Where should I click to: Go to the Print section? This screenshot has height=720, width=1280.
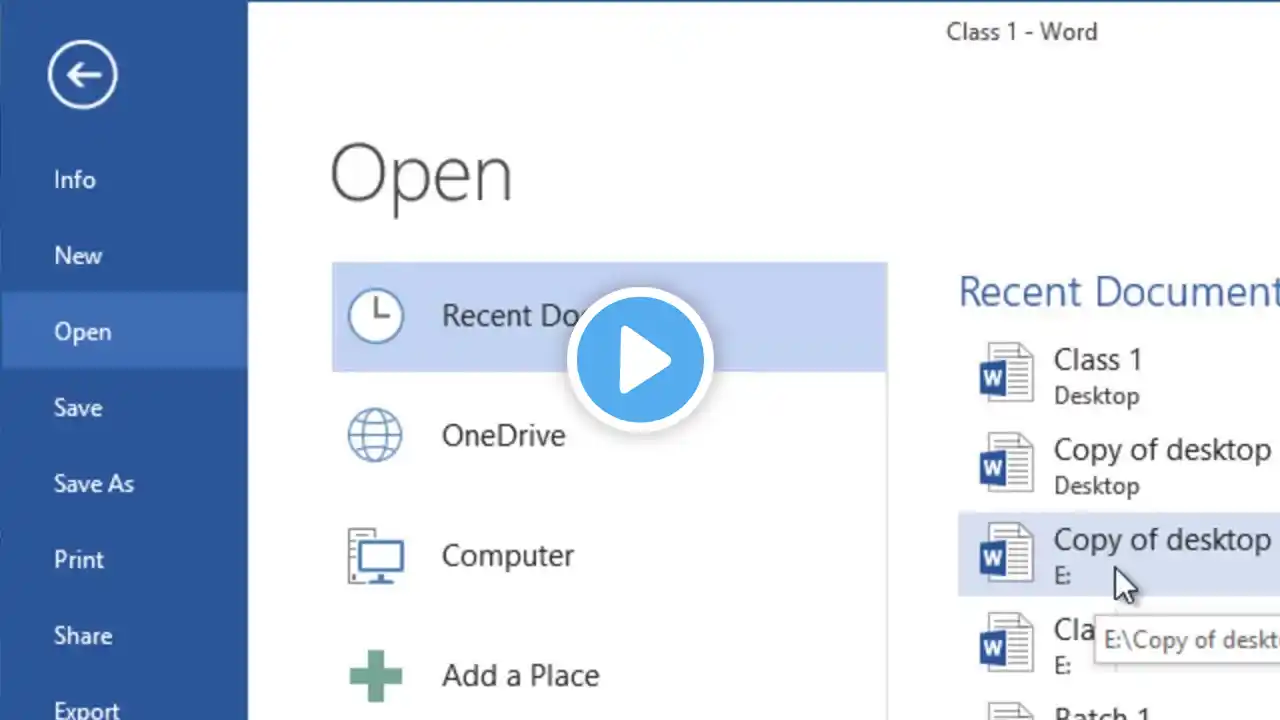coord(79,560)
